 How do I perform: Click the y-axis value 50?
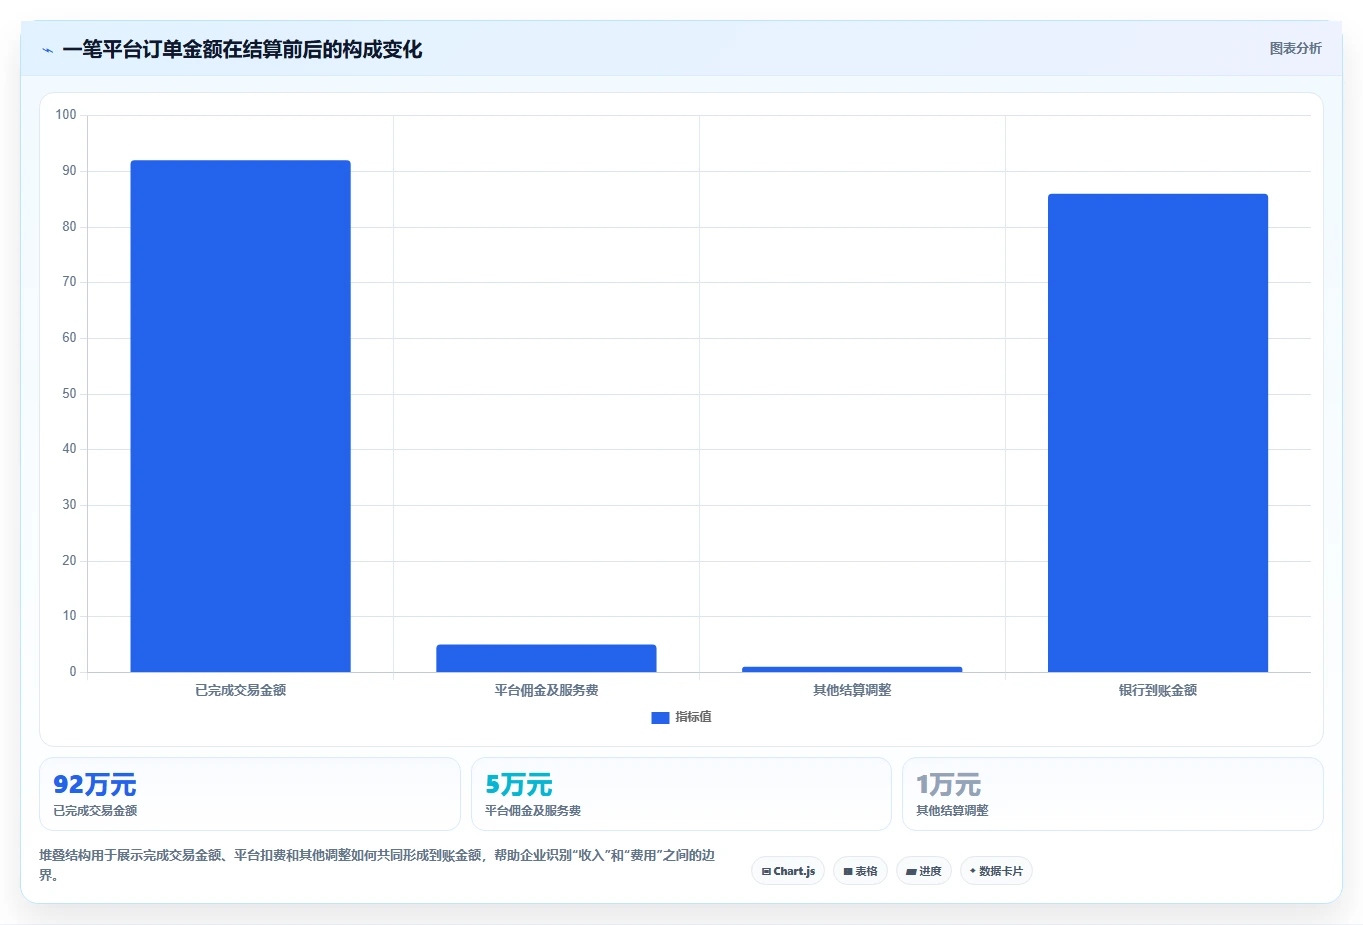click(x=69, y=394)
